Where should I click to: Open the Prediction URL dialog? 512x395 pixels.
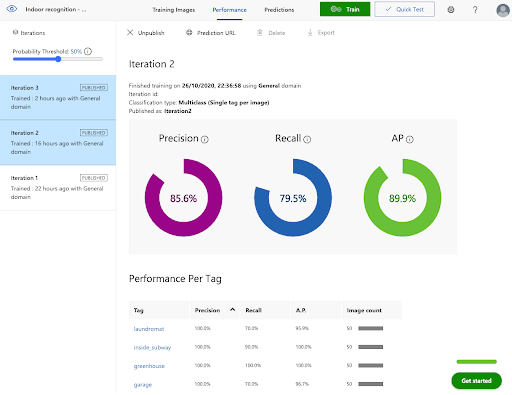point(211,33)
